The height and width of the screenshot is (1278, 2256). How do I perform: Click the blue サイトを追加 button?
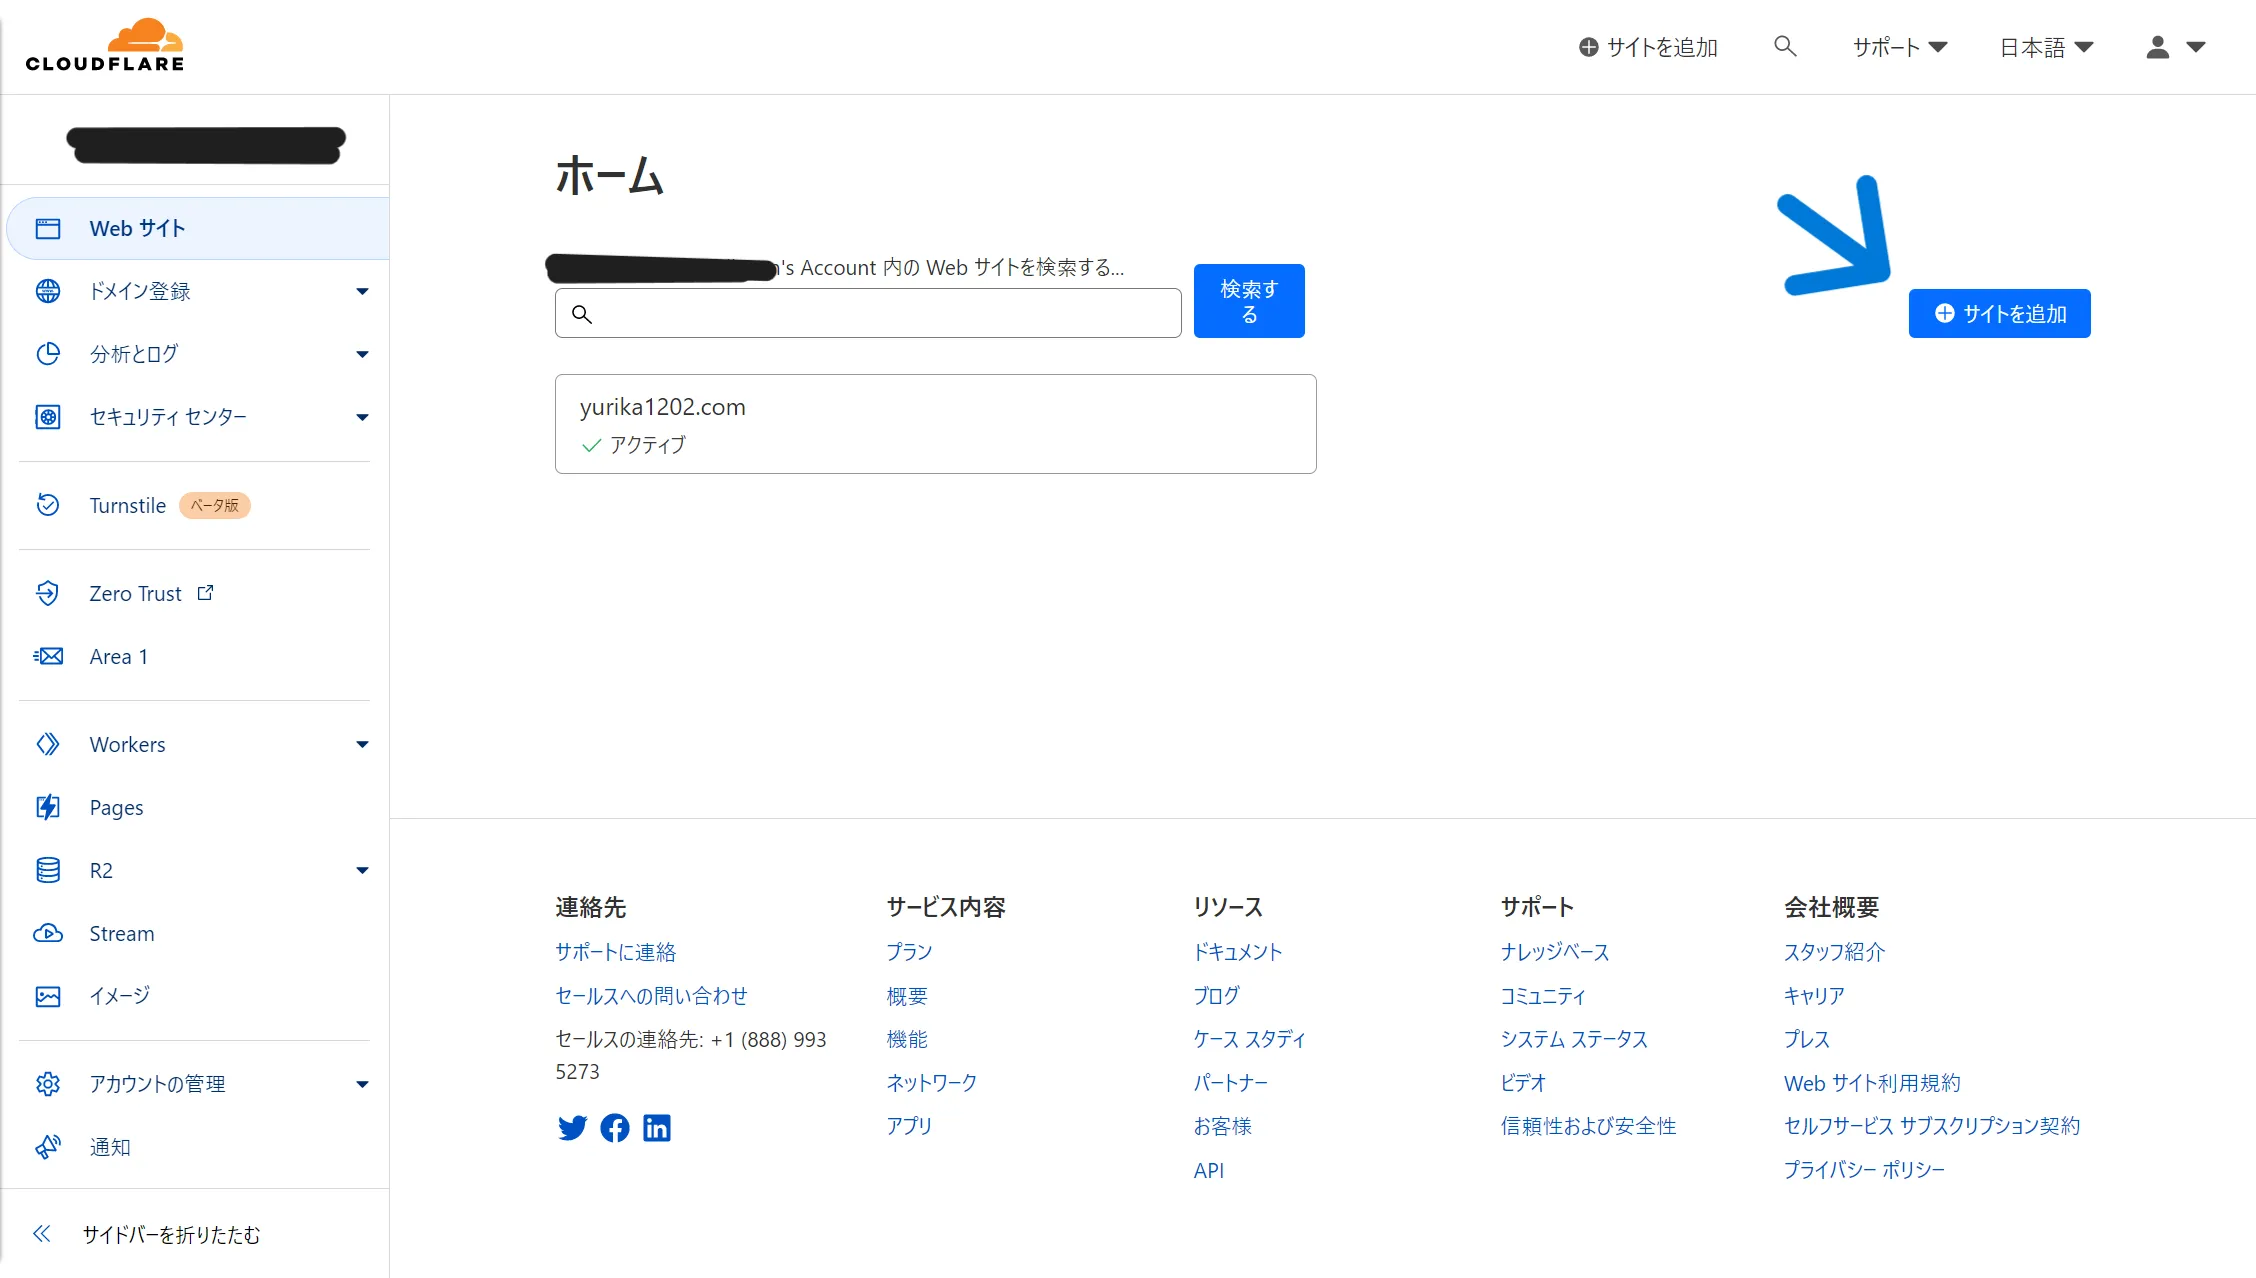pos(1998,312)
